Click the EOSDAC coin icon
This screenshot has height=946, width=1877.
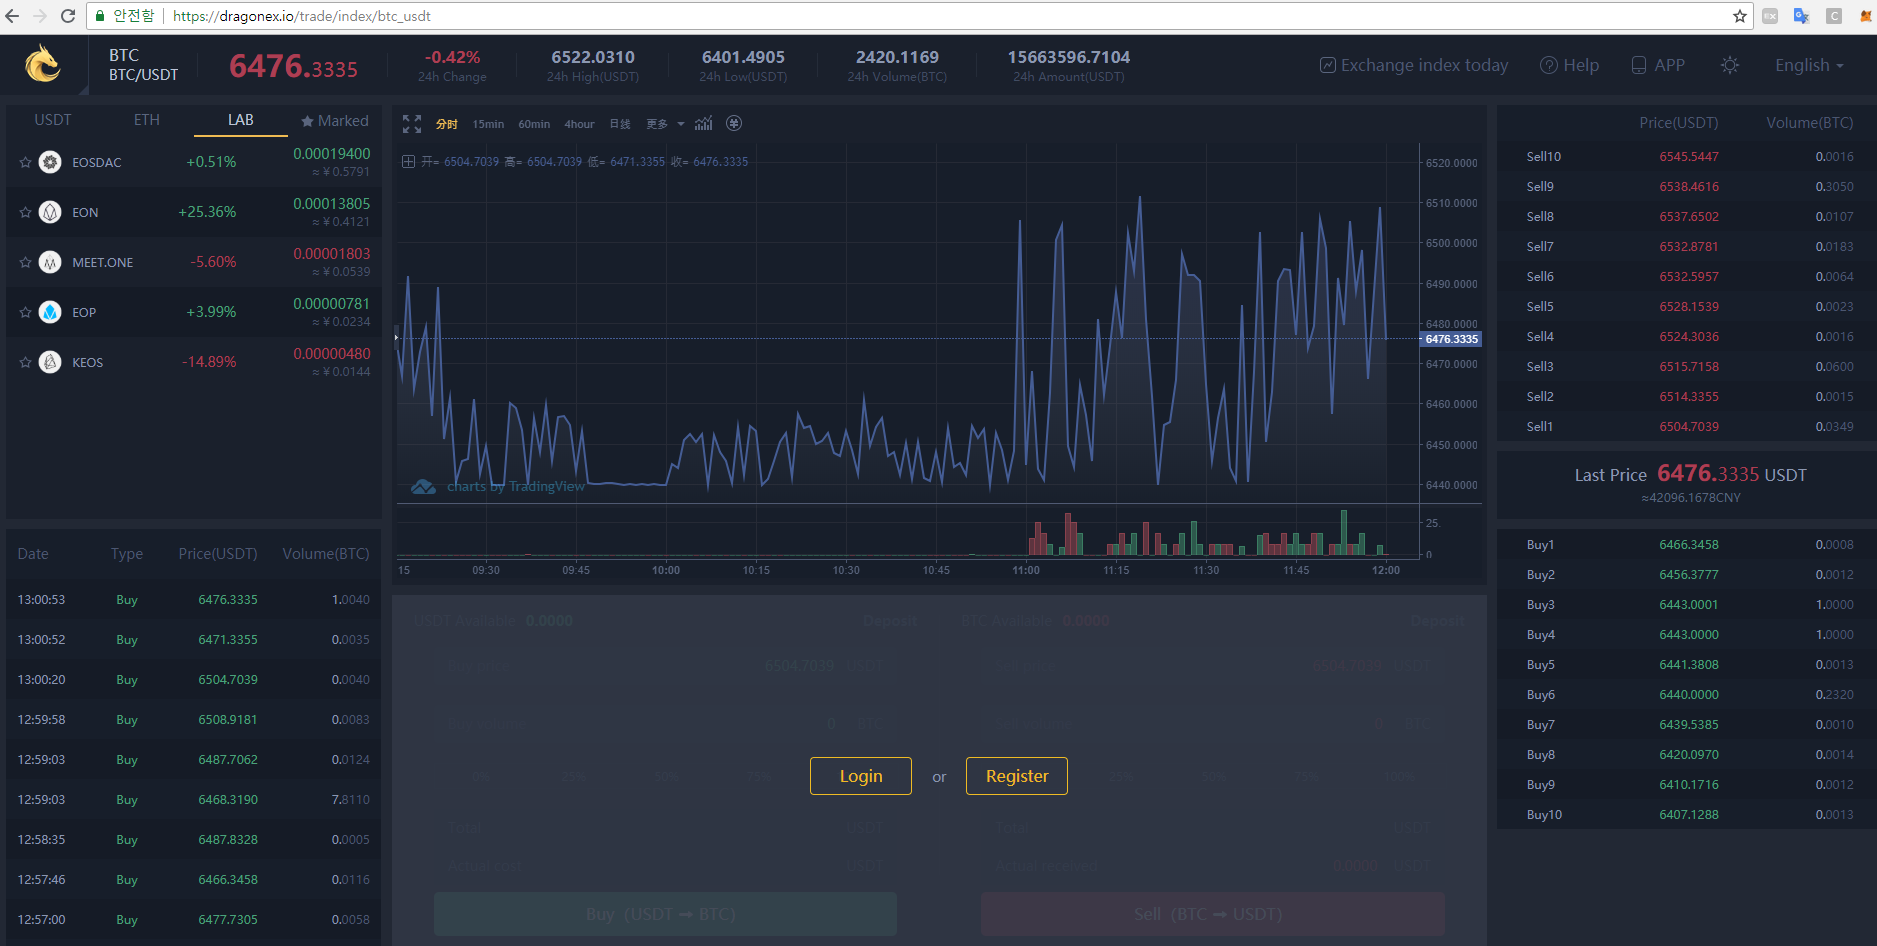point(50,162)
